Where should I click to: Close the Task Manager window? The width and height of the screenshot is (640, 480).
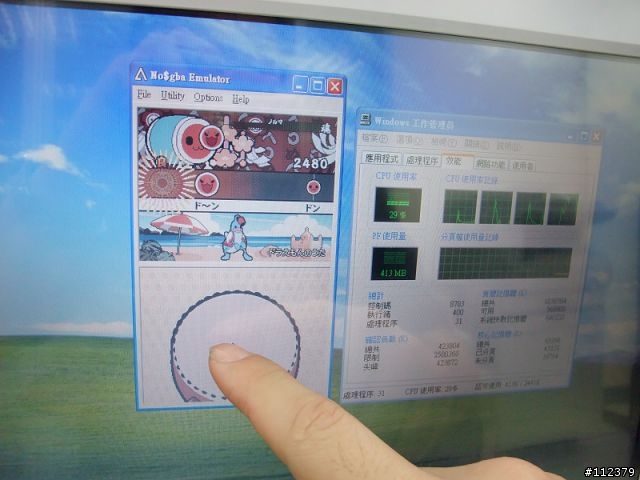pos(596,137)
